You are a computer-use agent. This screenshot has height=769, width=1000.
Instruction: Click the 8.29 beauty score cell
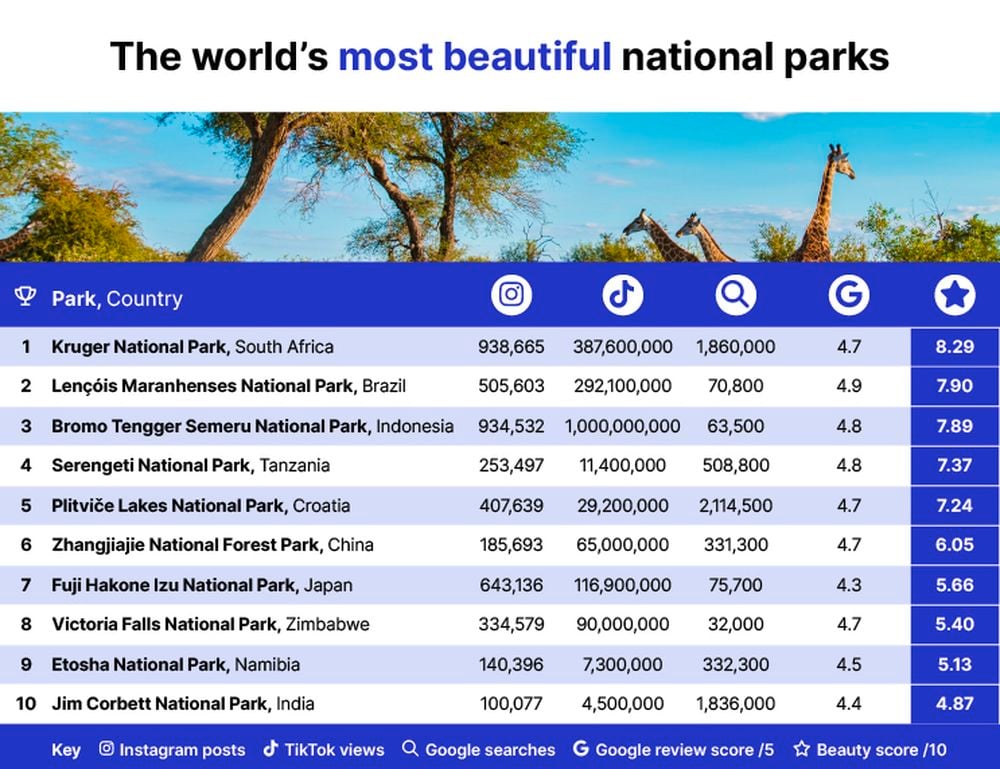[x=955, y=347]
